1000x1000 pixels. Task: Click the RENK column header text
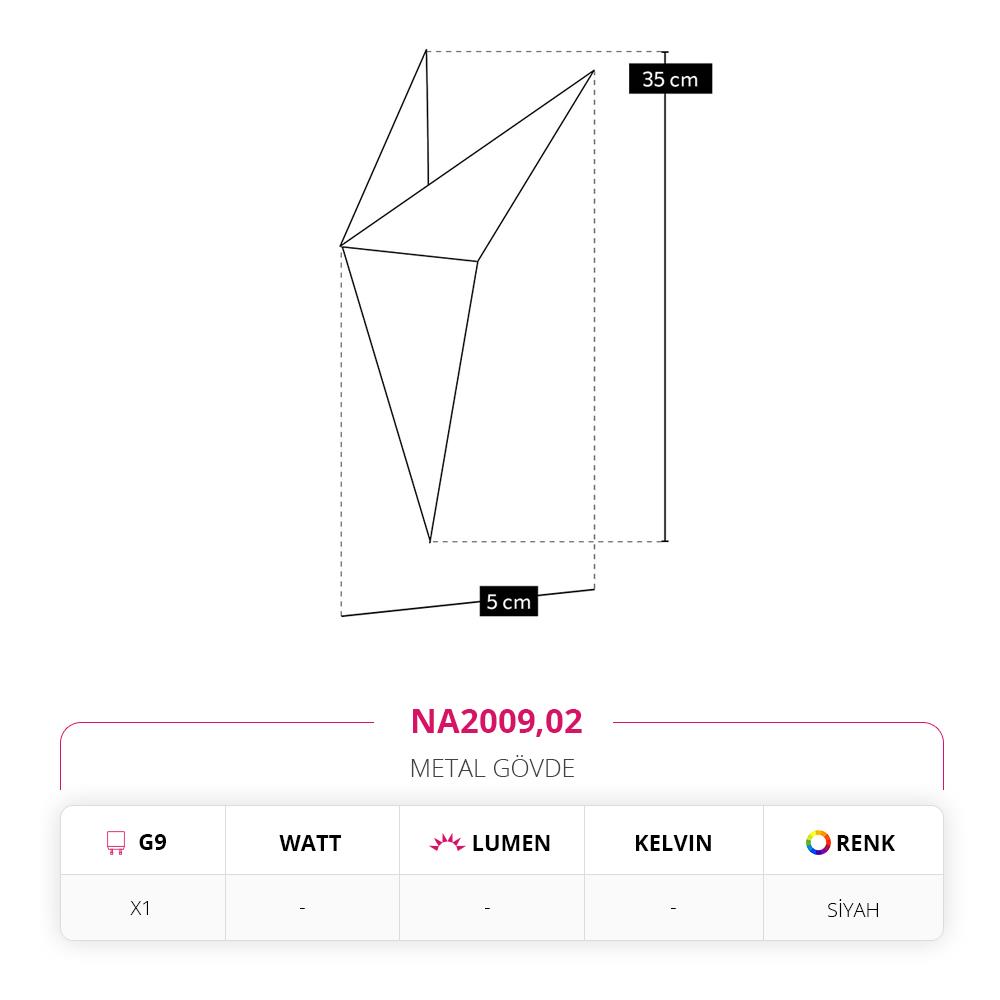(x=865, y=843)
